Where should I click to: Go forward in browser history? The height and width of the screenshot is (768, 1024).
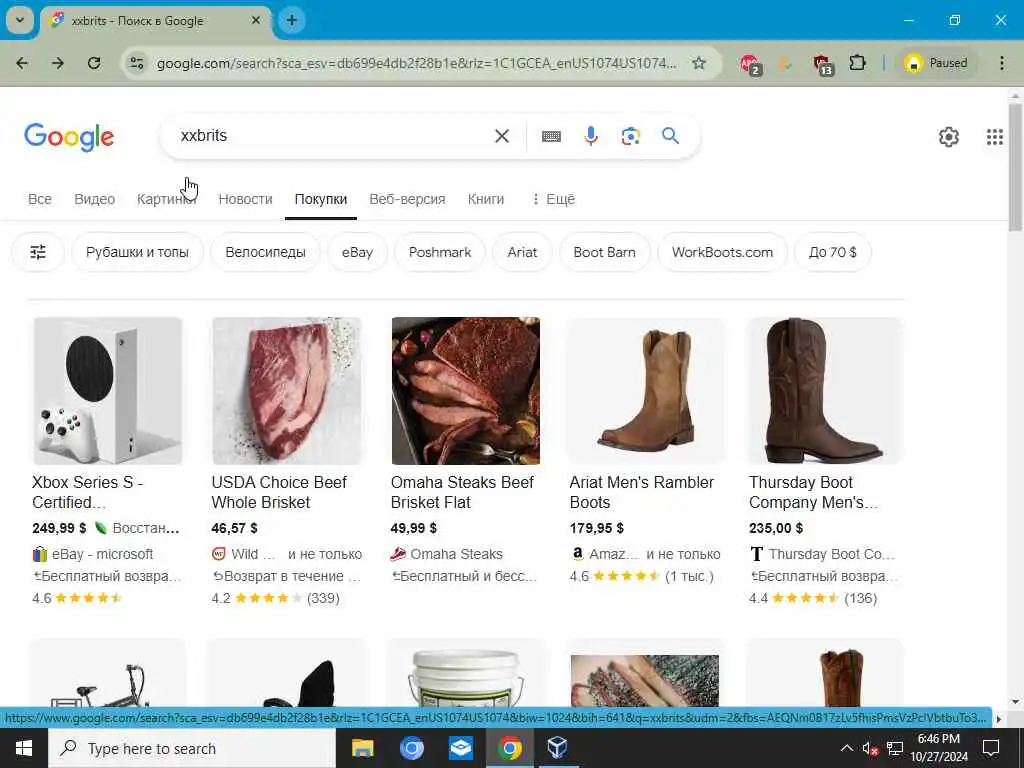point(58,63)
